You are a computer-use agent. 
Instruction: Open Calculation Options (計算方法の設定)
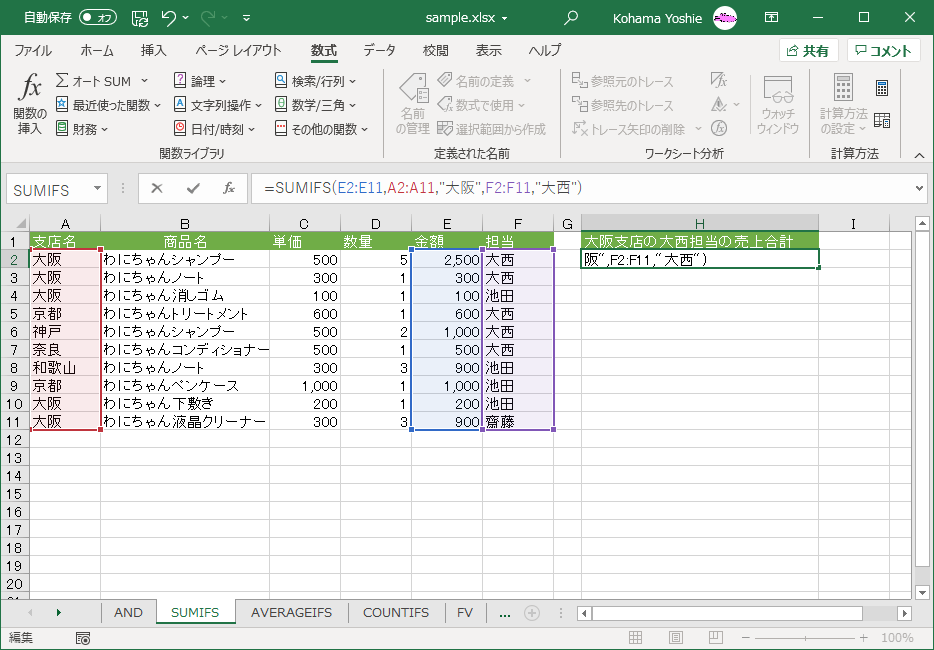tap(843, 104)
